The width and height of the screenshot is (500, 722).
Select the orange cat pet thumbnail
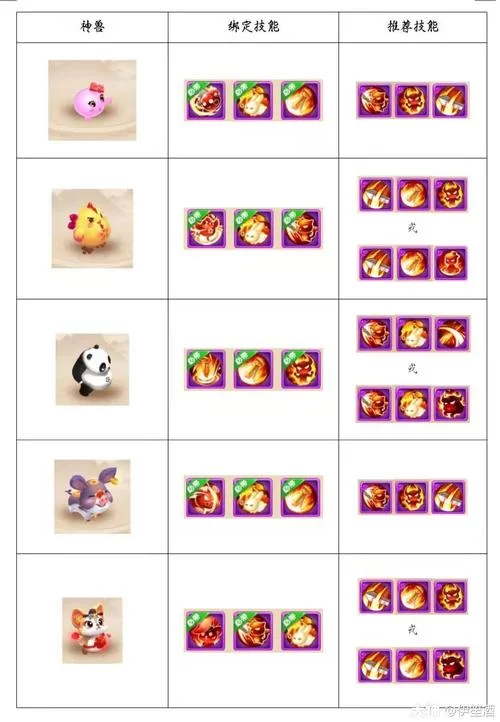click(x=92, y=630)
